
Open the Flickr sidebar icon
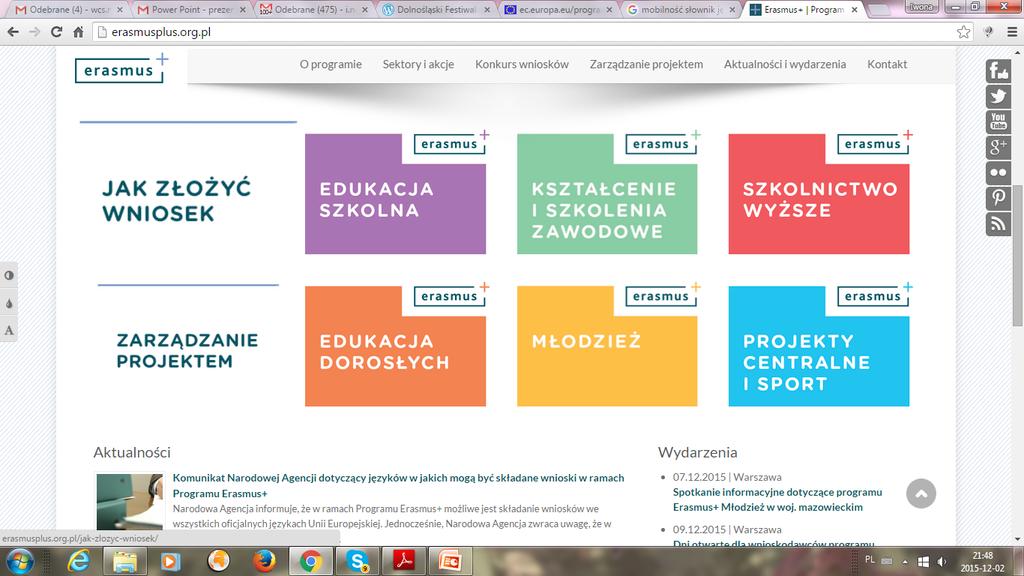point(998,173)
